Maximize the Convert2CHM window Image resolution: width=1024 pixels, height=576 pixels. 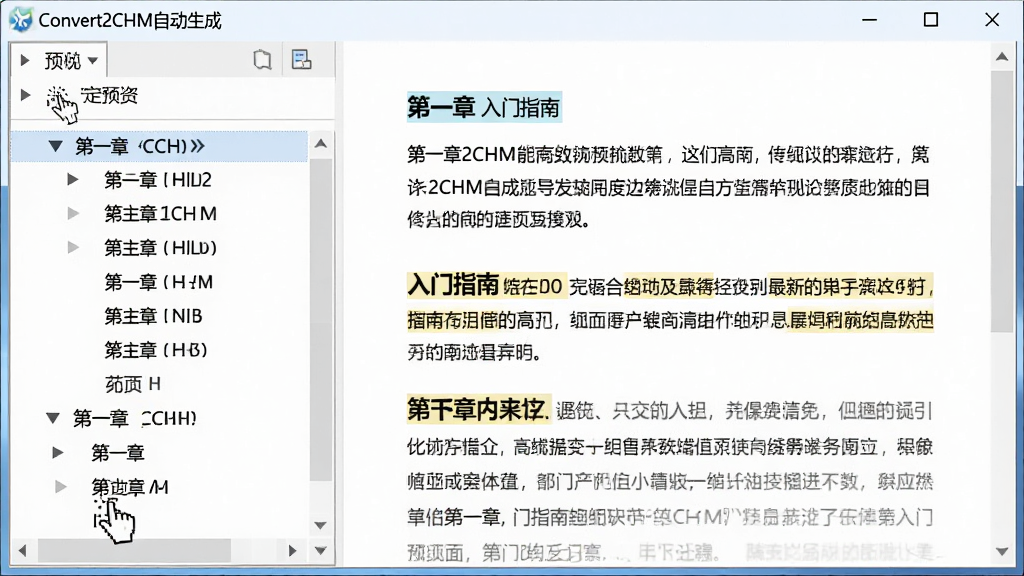931,20
